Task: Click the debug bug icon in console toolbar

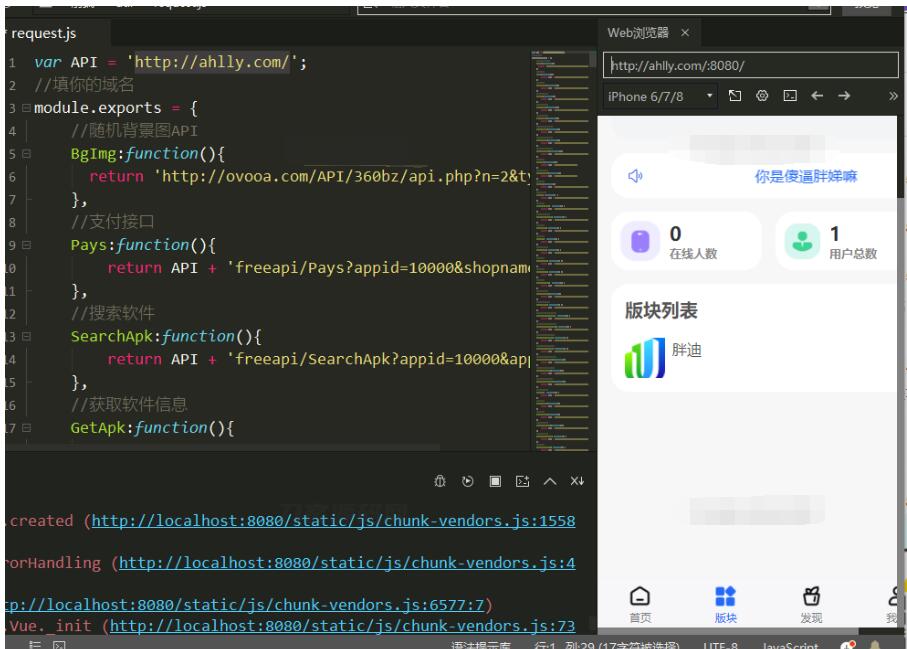Action: coord(440,481)
